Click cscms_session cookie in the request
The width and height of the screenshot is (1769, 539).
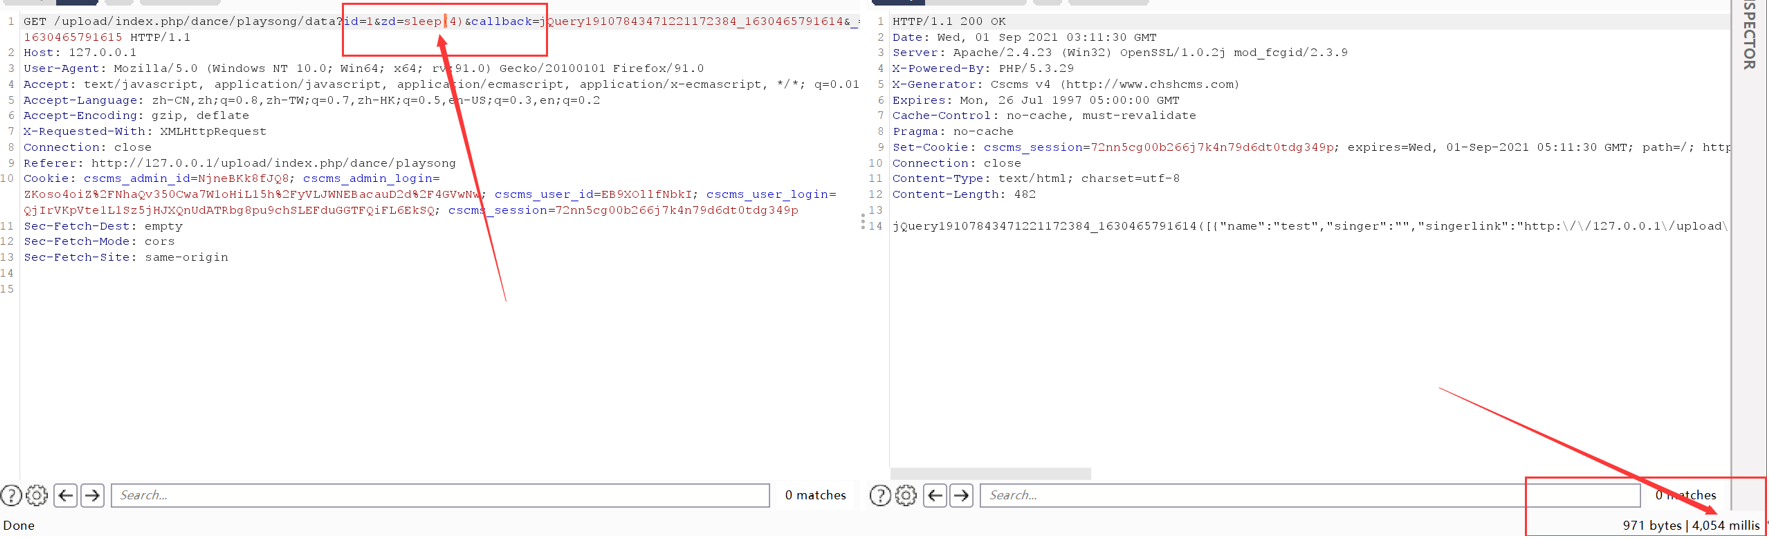[x=497, y=210]
